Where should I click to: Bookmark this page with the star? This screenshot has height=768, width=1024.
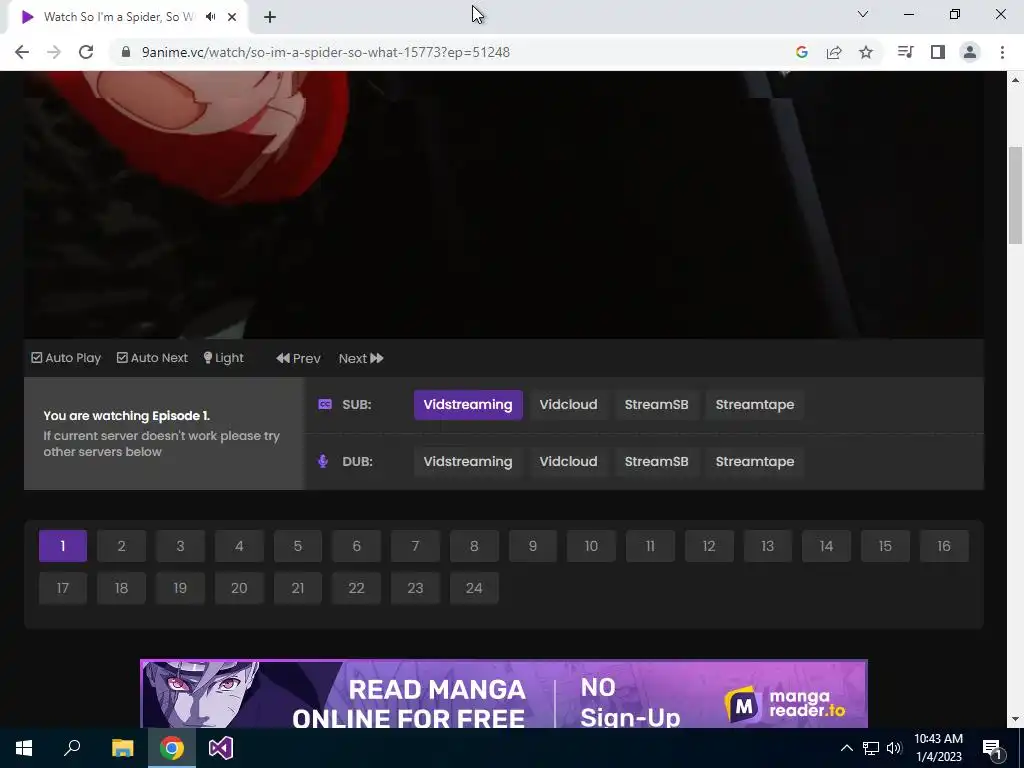[x=866, y=52]
